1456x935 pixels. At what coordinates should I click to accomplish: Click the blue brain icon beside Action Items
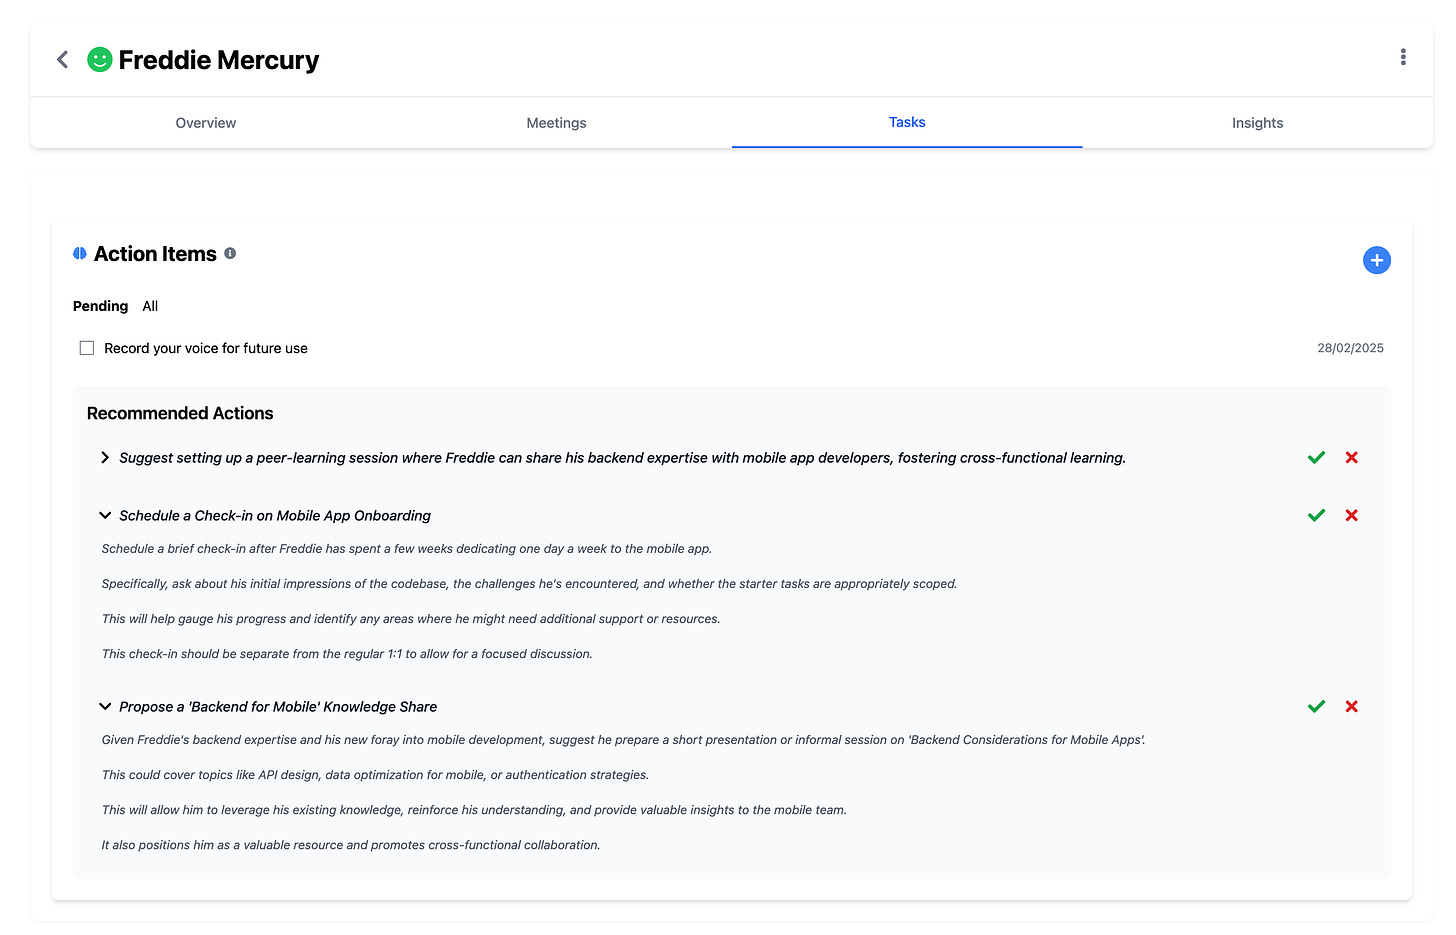coord(80,254)
